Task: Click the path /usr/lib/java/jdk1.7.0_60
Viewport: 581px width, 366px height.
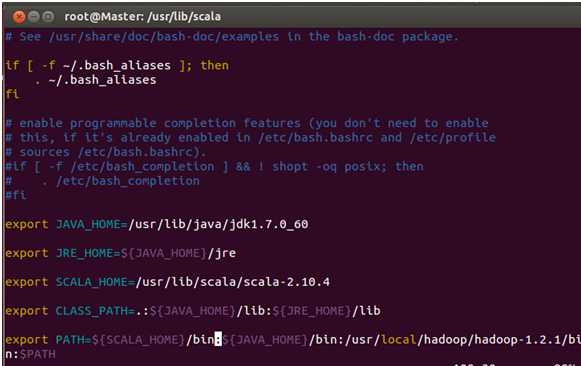Action: [218, 224]
